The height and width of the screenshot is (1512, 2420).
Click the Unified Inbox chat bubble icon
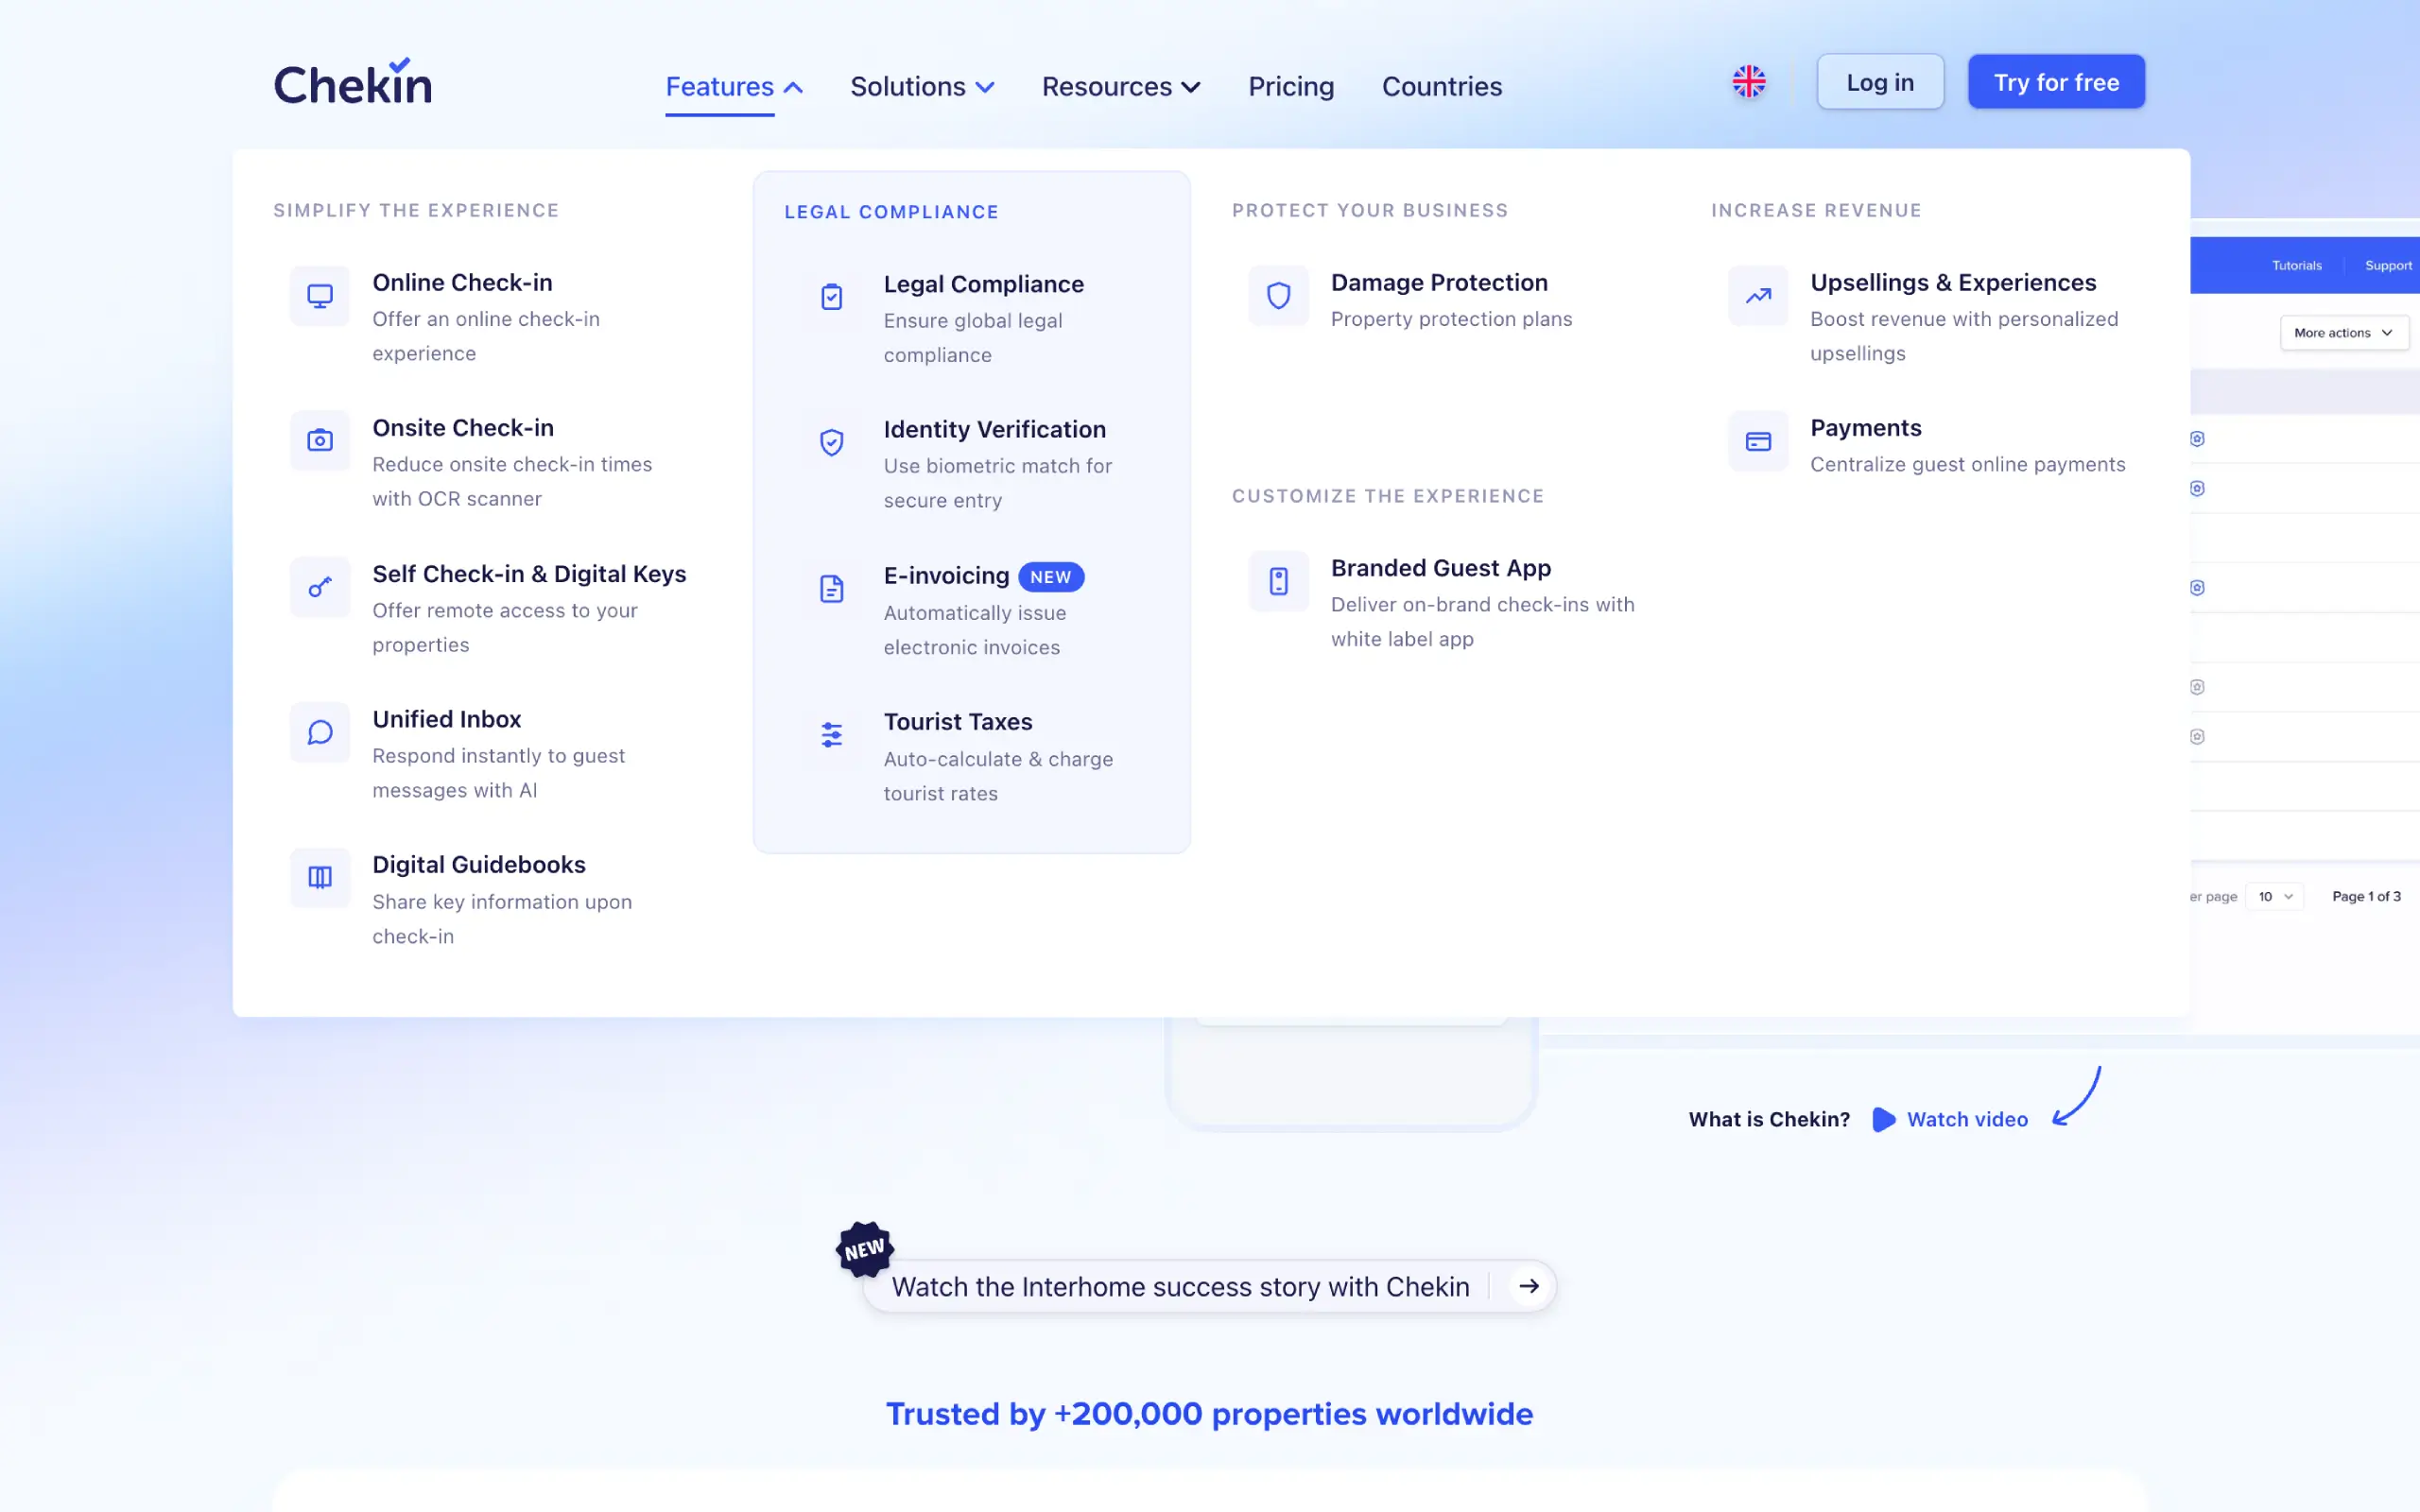(x=320, y=733)
